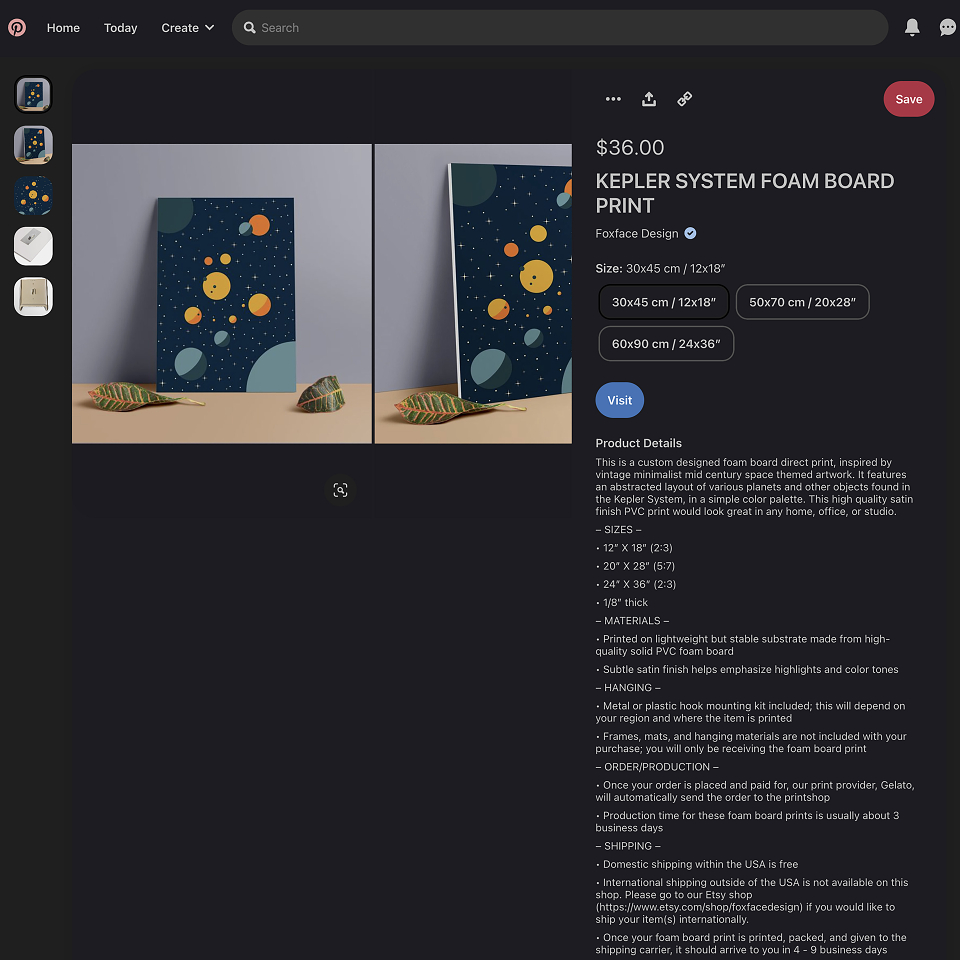The image size is (960, 960).
Task: Click the Pinterest logo icon
Action: [17, 28]
